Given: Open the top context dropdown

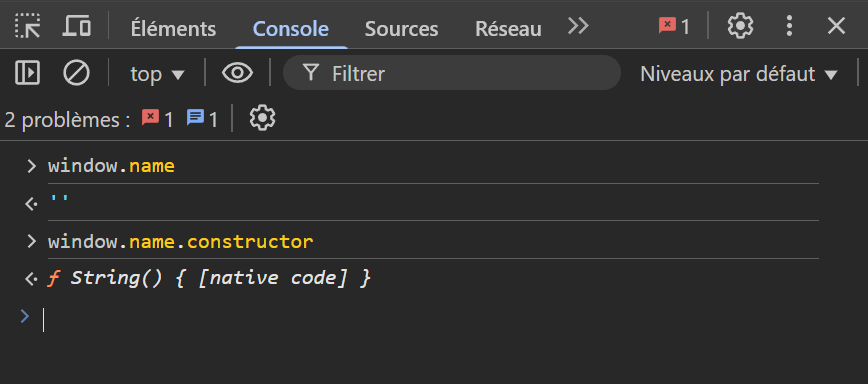Looking at the screenshot, I should pos(157,74).
